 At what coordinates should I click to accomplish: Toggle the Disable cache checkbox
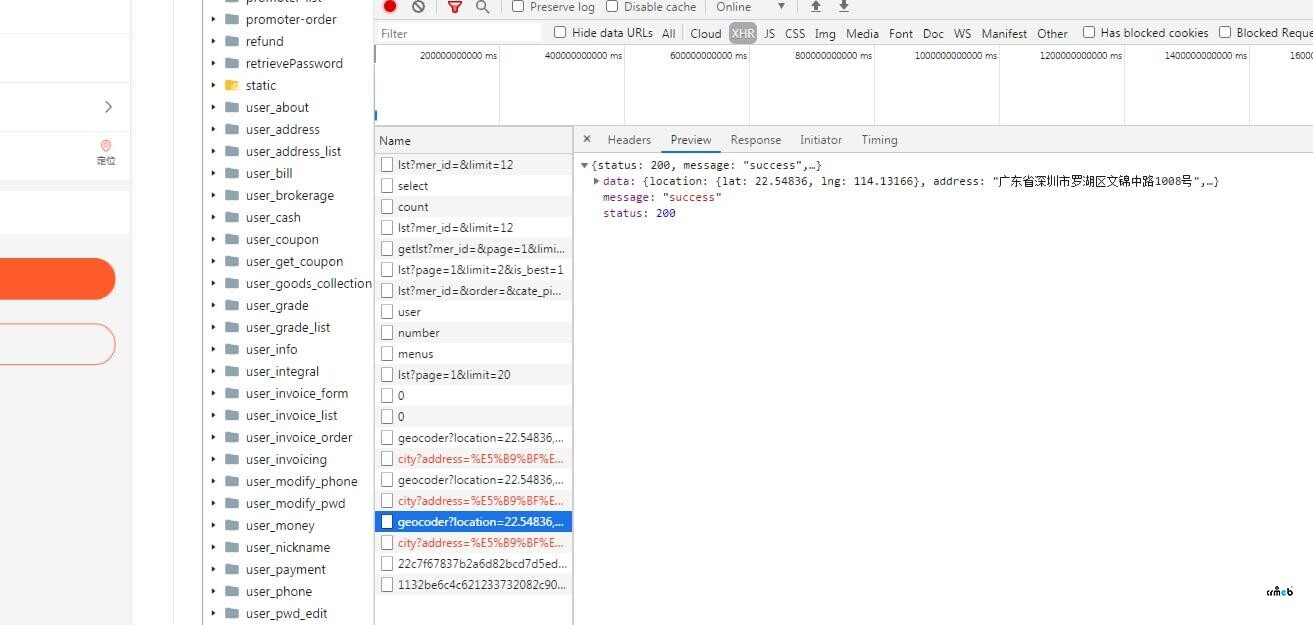click(x=612, y=6)
